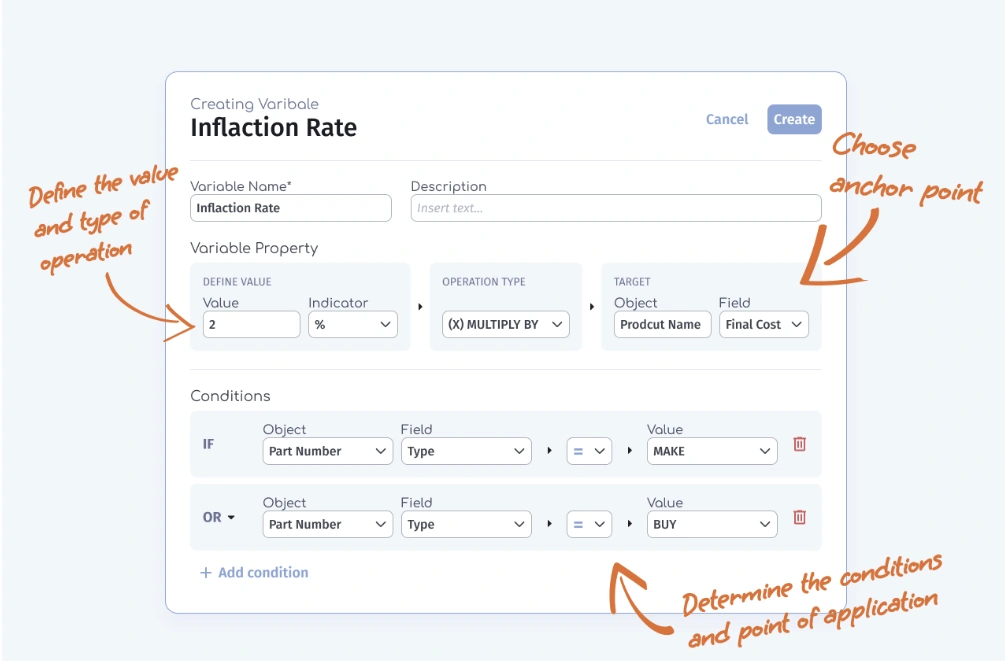Click the Conditions section heading
The height and width of the screenshot is (661, 1005).
[230, 396]
